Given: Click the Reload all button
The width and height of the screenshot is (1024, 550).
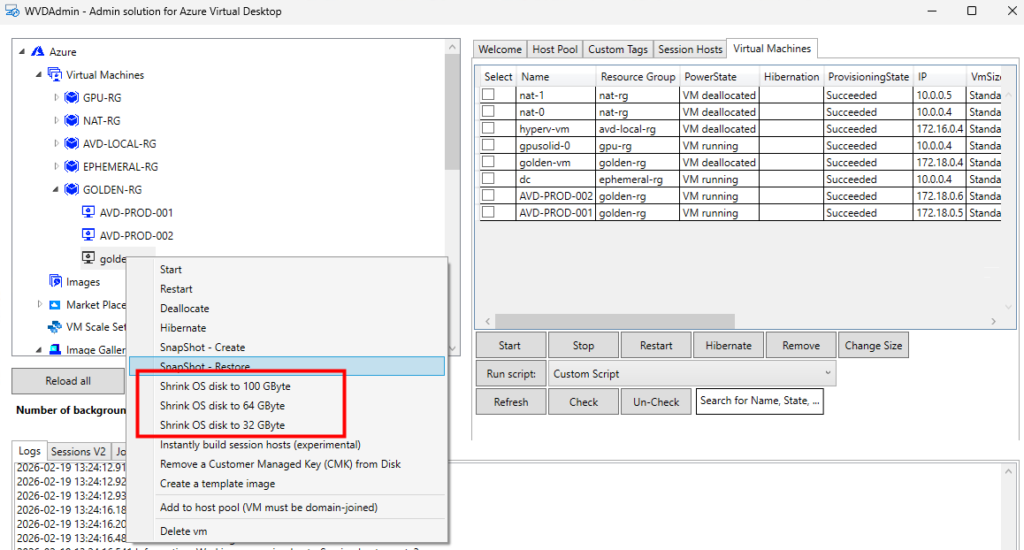Looking at the screenshot, I should tap(68, 381).
